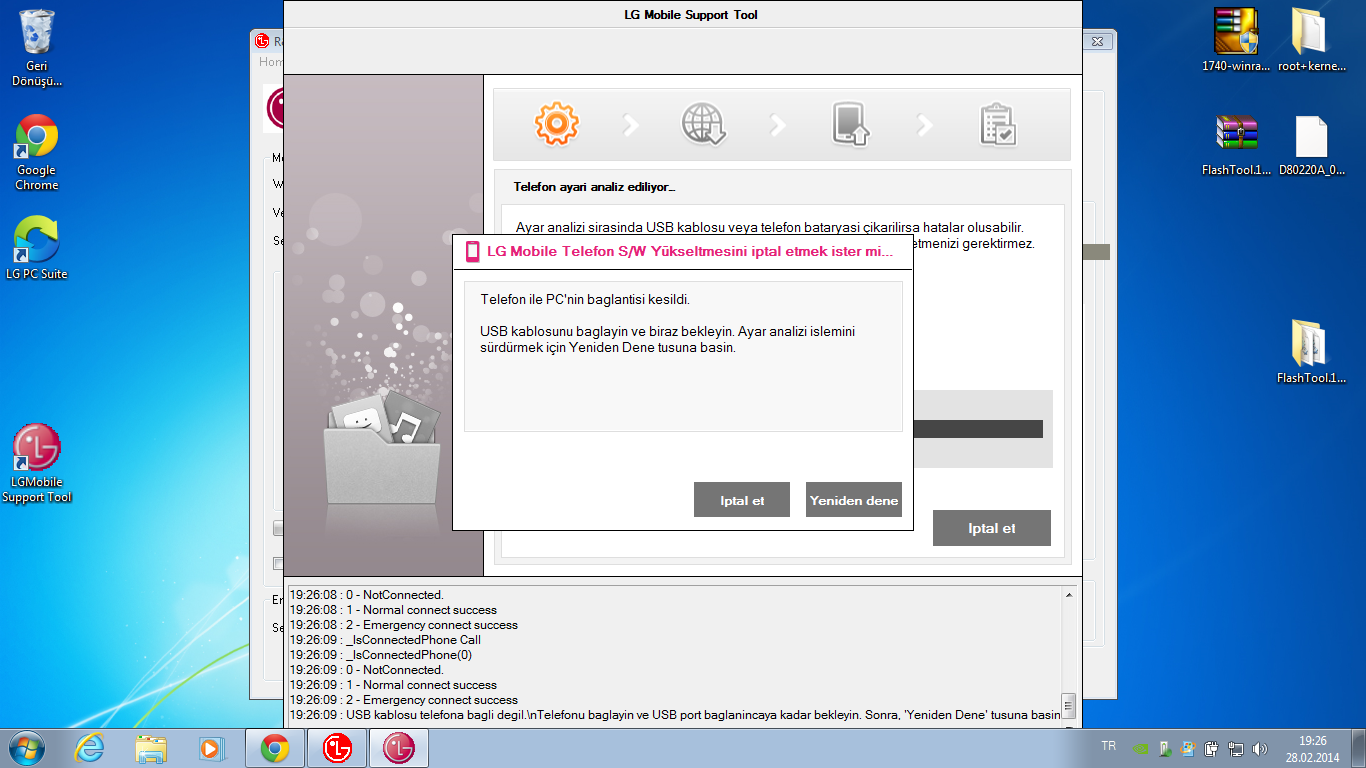Click log line '19:26:09 : 0 - NotConnected.'

[366, 670]
